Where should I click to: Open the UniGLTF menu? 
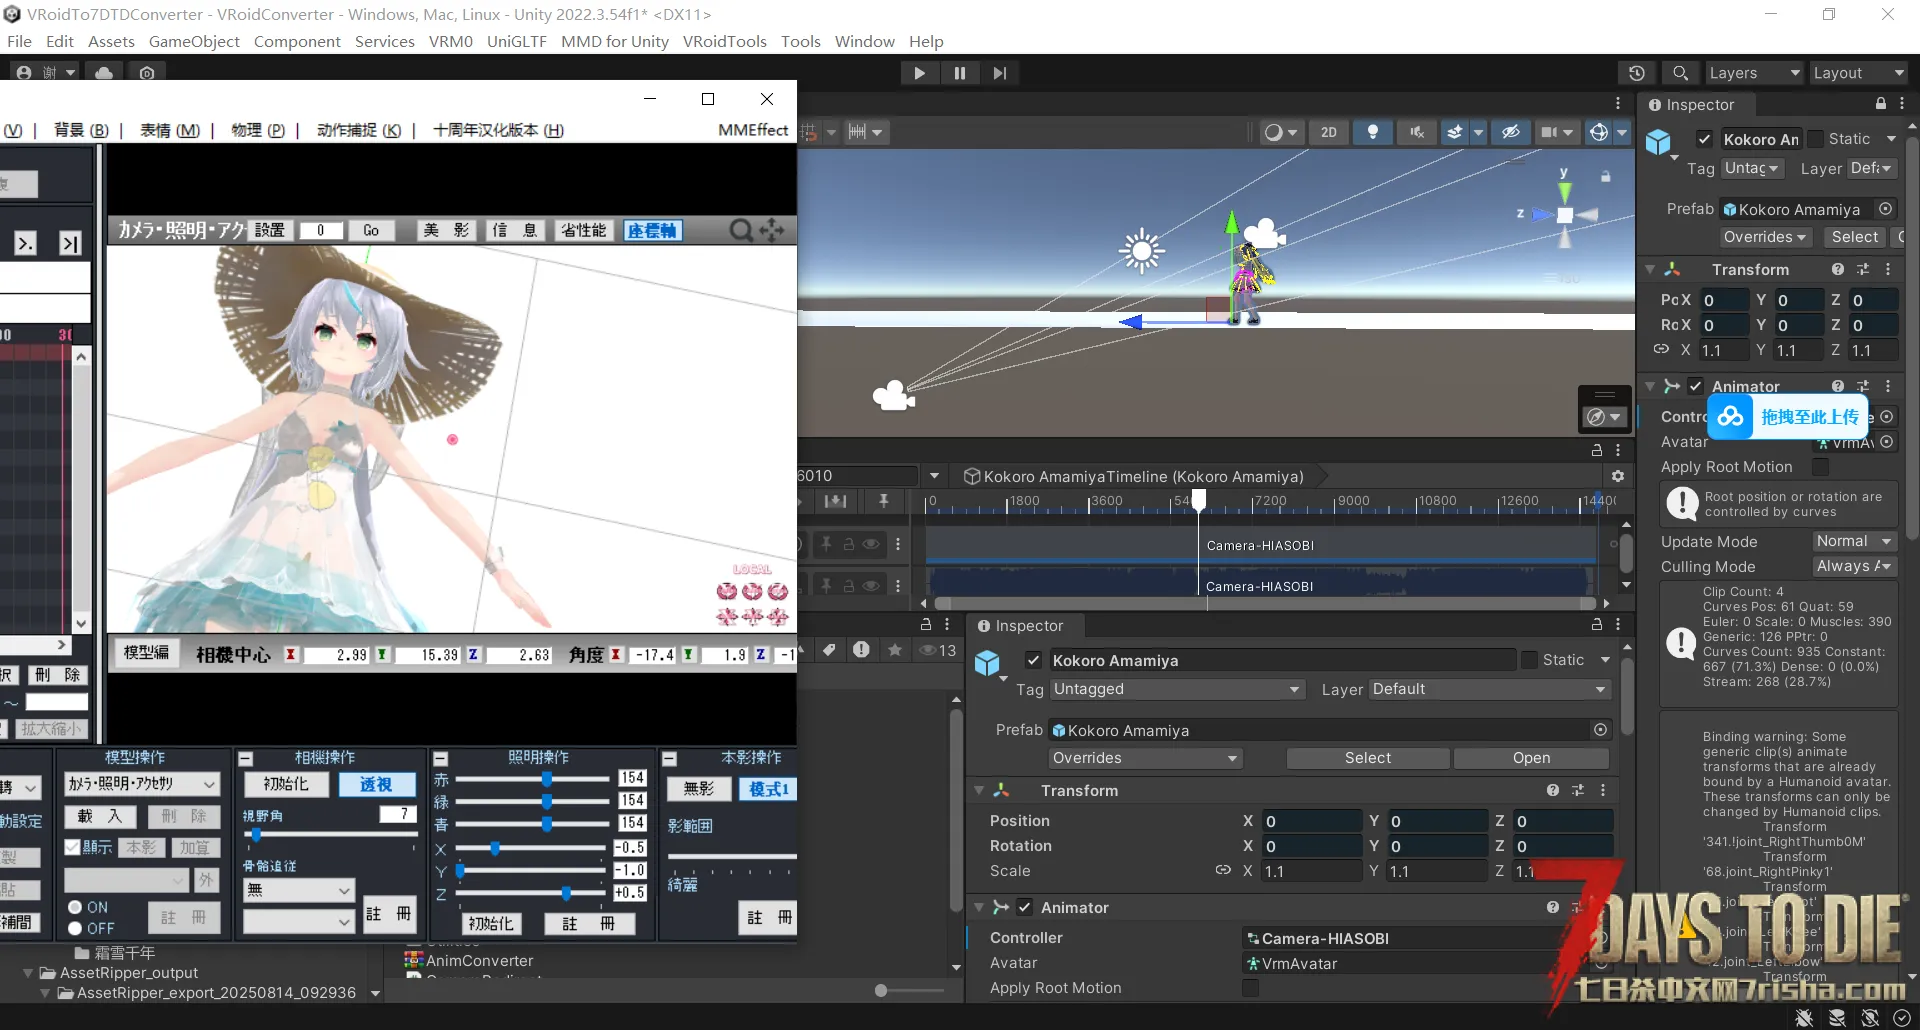coord(517,41)
